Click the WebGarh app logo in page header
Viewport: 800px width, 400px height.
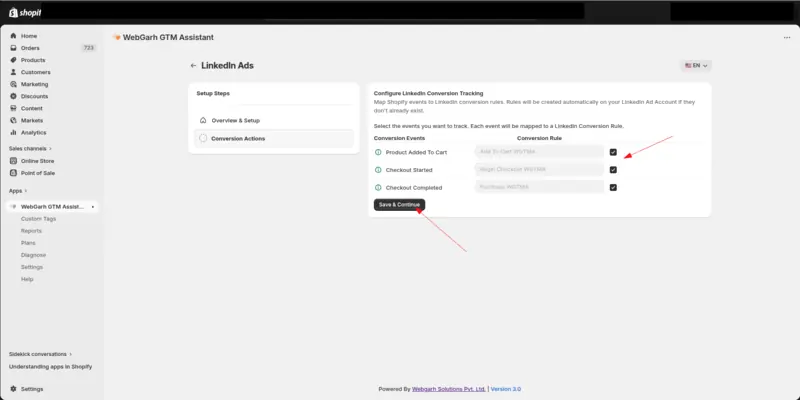coord(117,37)
